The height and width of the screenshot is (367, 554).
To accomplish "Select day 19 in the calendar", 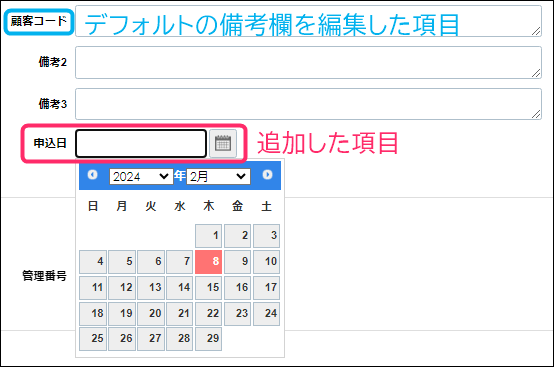I will tap(122, 314).
